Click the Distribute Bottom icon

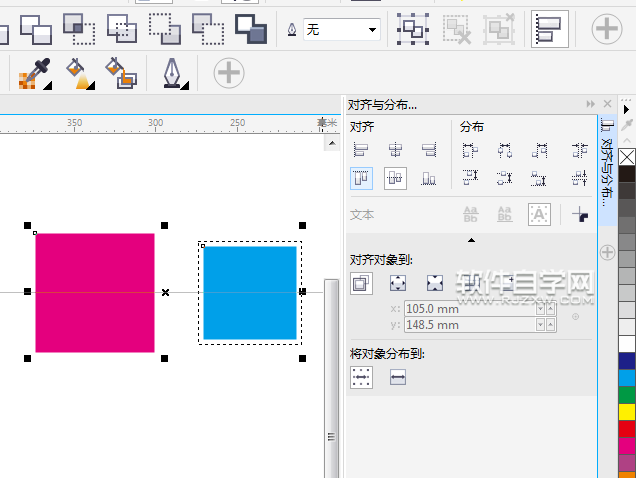tap(539, 178)
